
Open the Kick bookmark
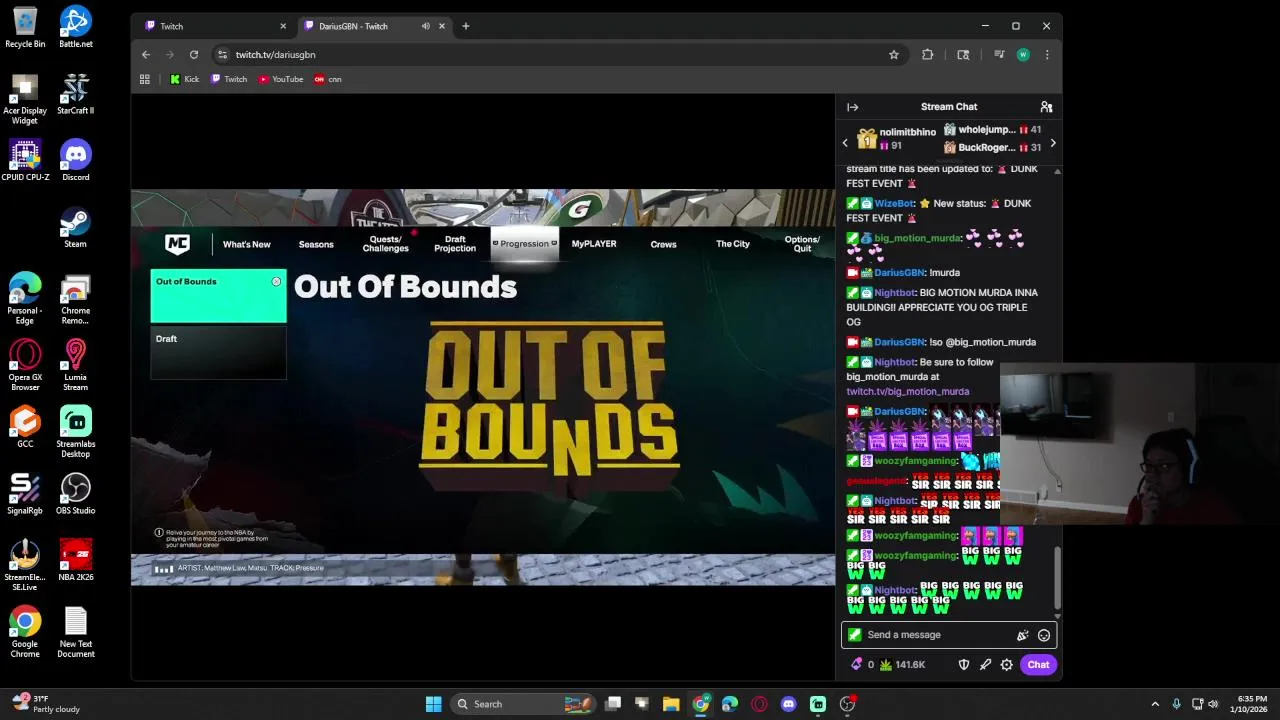coord(185,79)
